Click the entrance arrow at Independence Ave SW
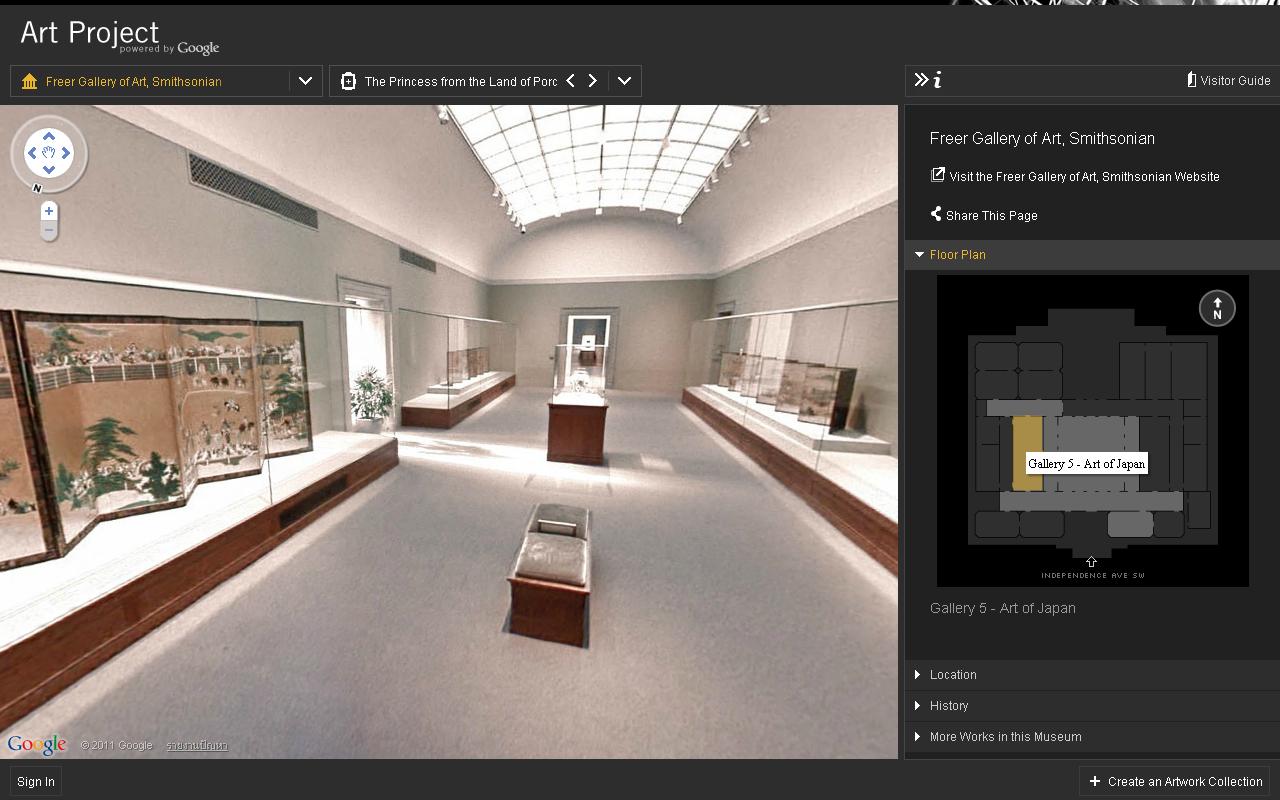Image resolution: width=1280 pixels, height=800 pixels. (1091, 562)
